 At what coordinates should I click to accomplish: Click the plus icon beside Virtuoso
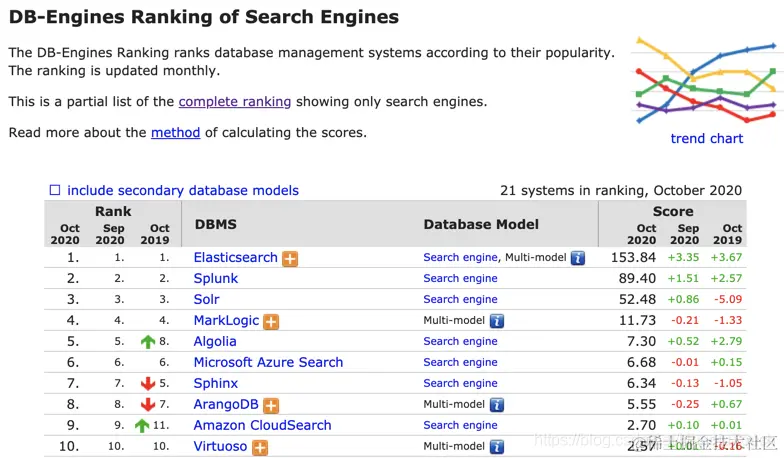pos(260,447)
